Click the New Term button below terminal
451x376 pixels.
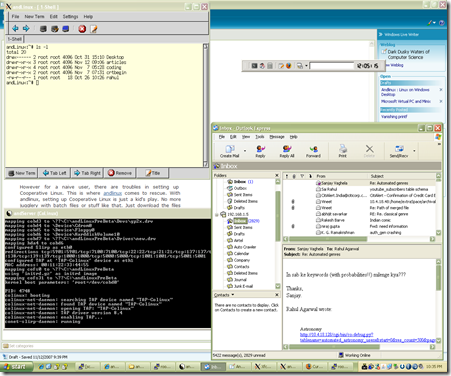point(22,173)
